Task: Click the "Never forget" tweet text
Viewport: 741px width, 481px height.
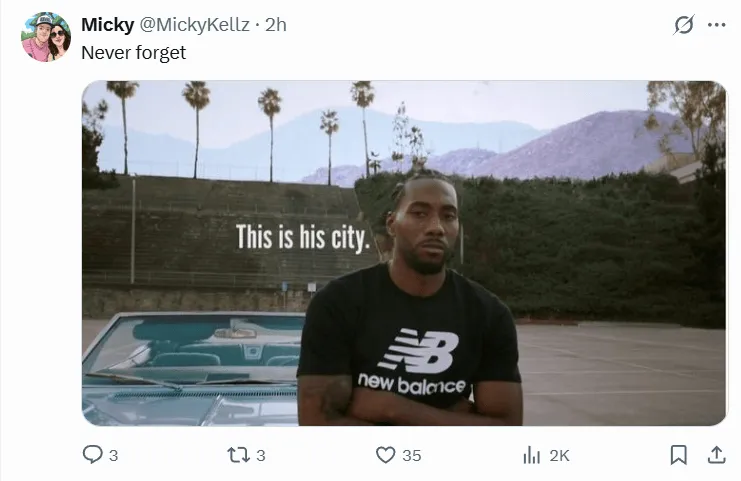Action: click(133, 53)
